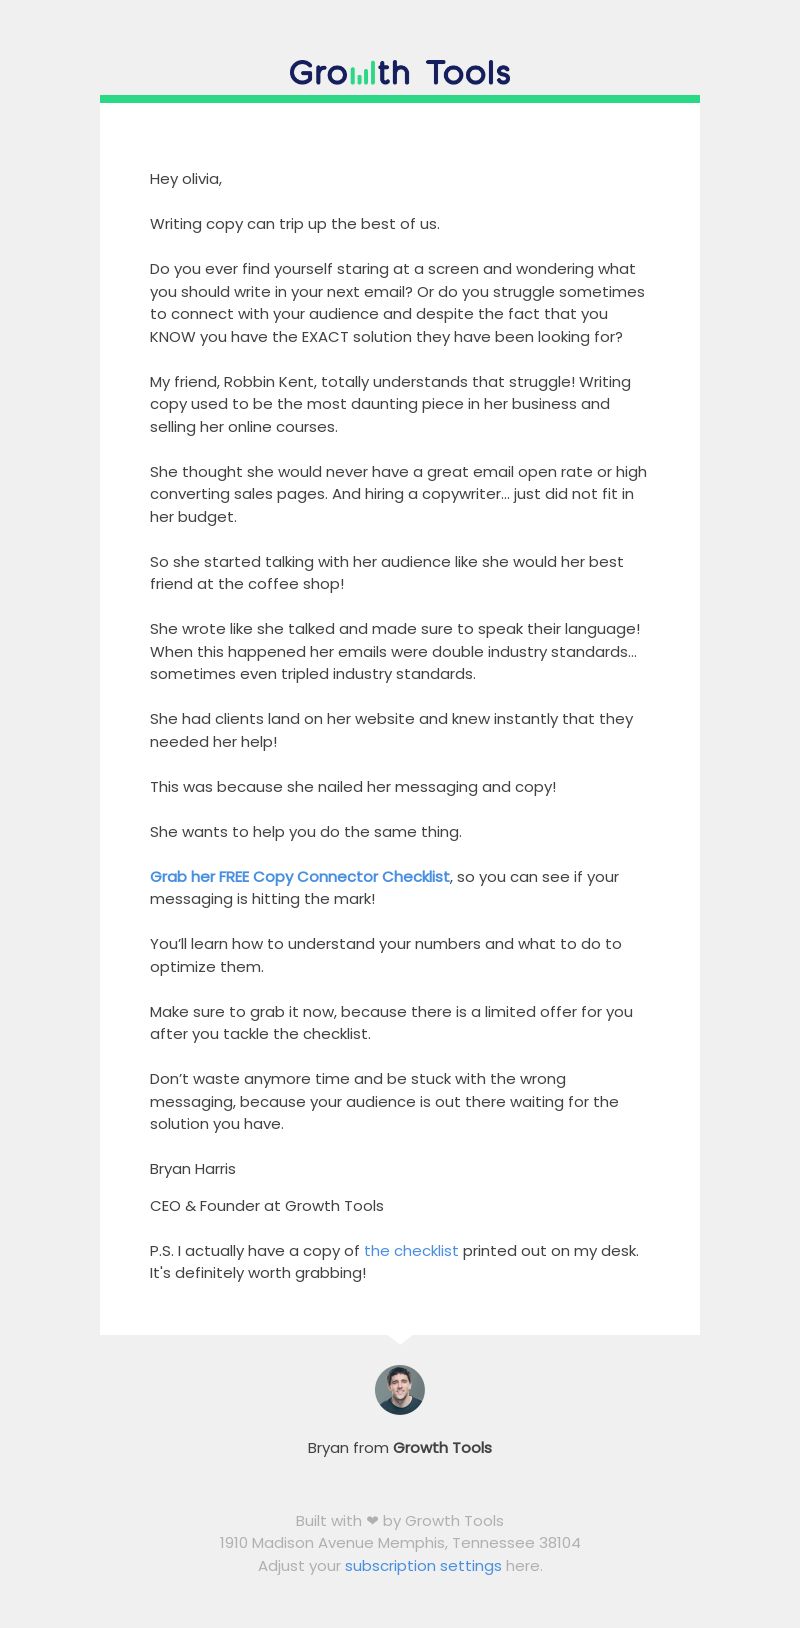Click the Bryan Harris signature name
This screenshot has height=1628, width=800.
coord(193,1169)
